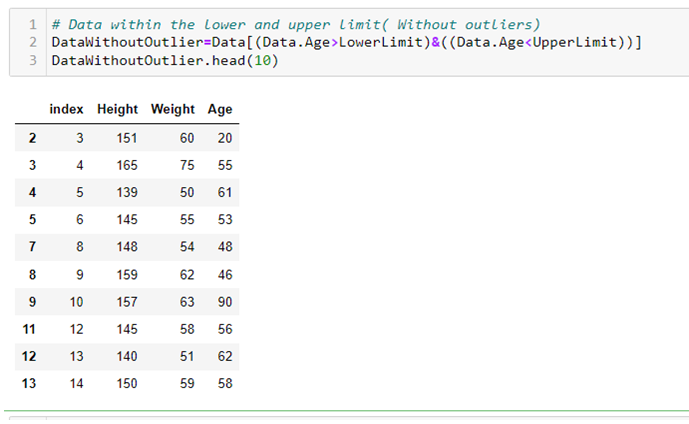The width and height of the screenshot is (689, 424).
Task: Click Age value 53 in row 5
Action: tap(225, 220)
